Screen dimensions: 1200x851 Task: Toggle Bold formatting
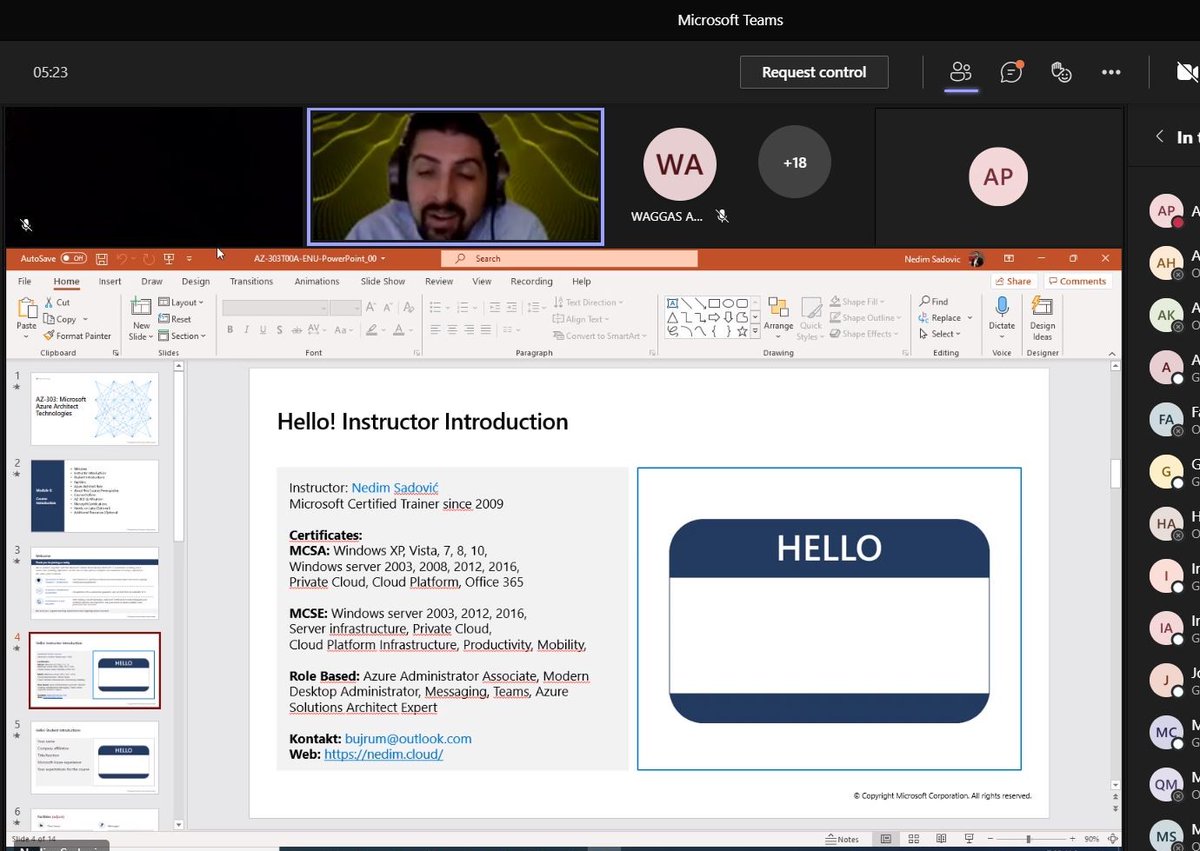230,330
